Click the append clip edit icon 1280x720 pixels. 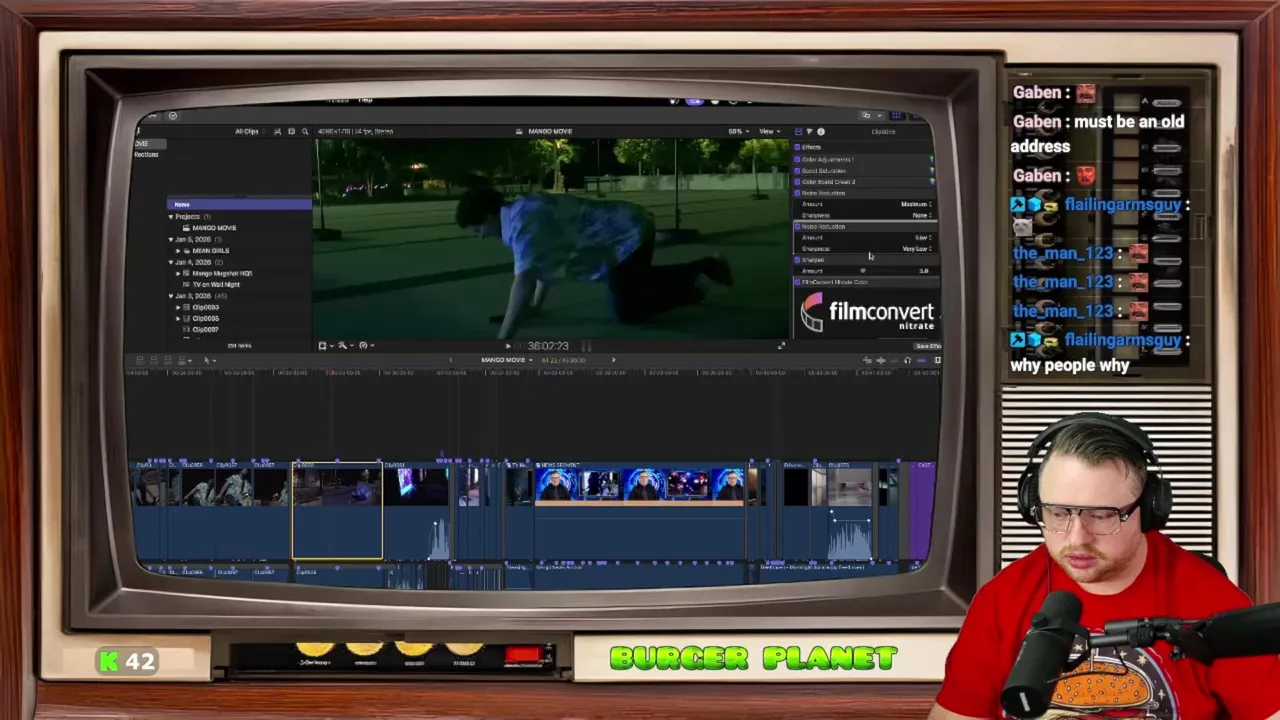coord(168,360)
